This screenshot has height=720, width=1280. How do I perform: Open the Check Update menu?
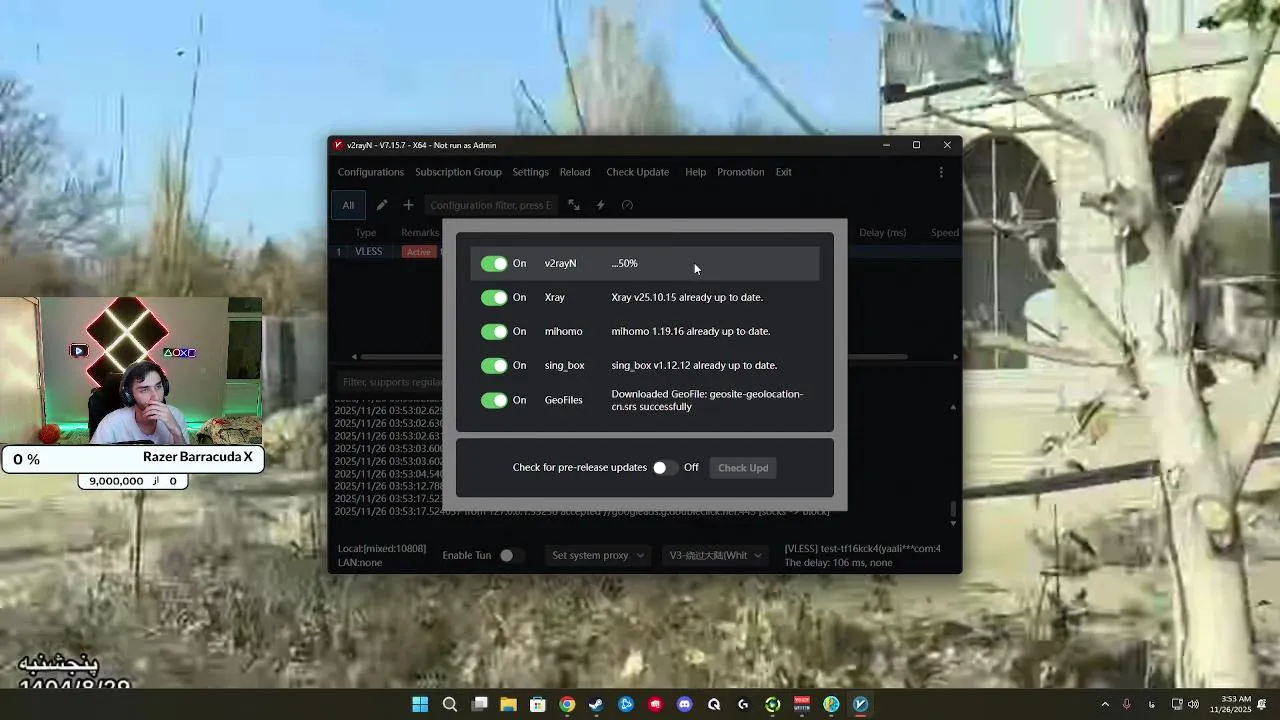coord(637,172)
